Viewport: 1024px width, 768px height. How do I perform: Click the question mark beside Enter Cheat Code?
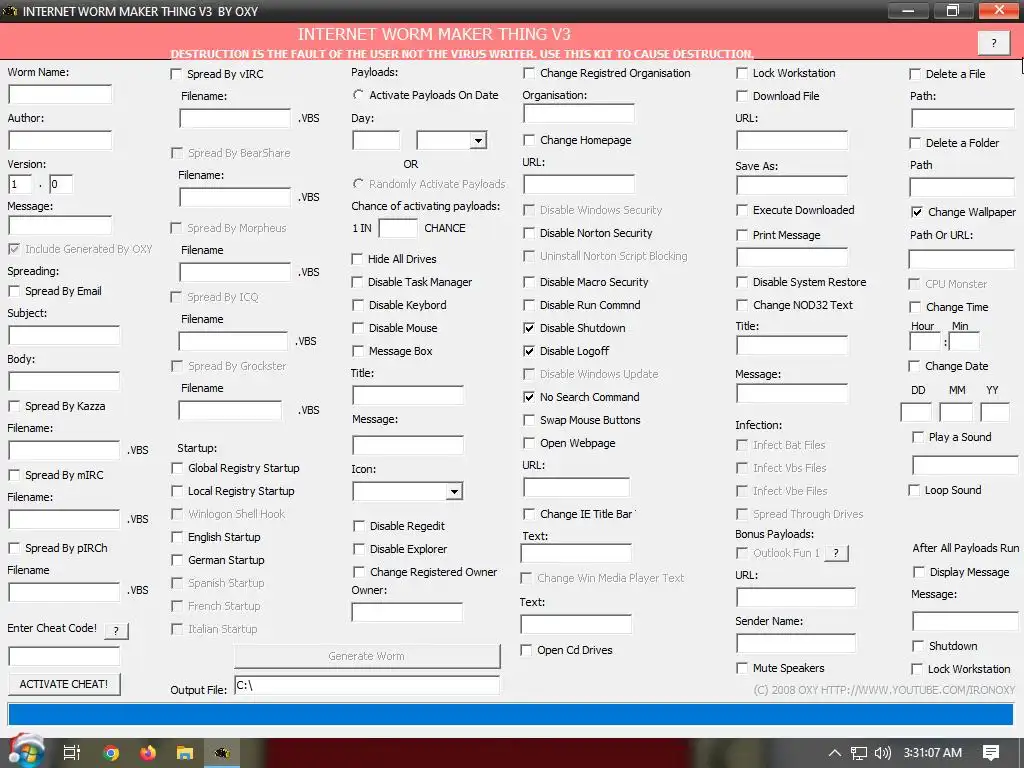(x=116, y=630)
